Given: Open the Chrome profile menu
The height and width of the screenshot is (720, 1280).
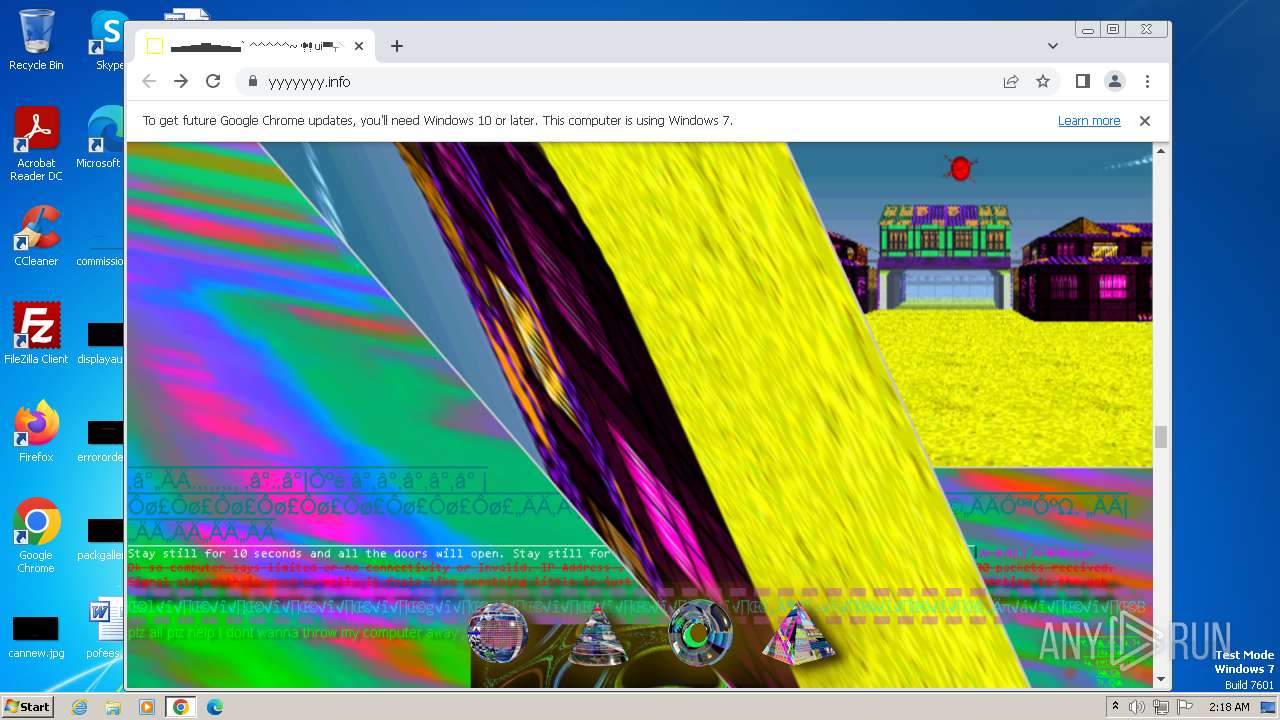Looking at the screenshot, I should [1114, 81].
